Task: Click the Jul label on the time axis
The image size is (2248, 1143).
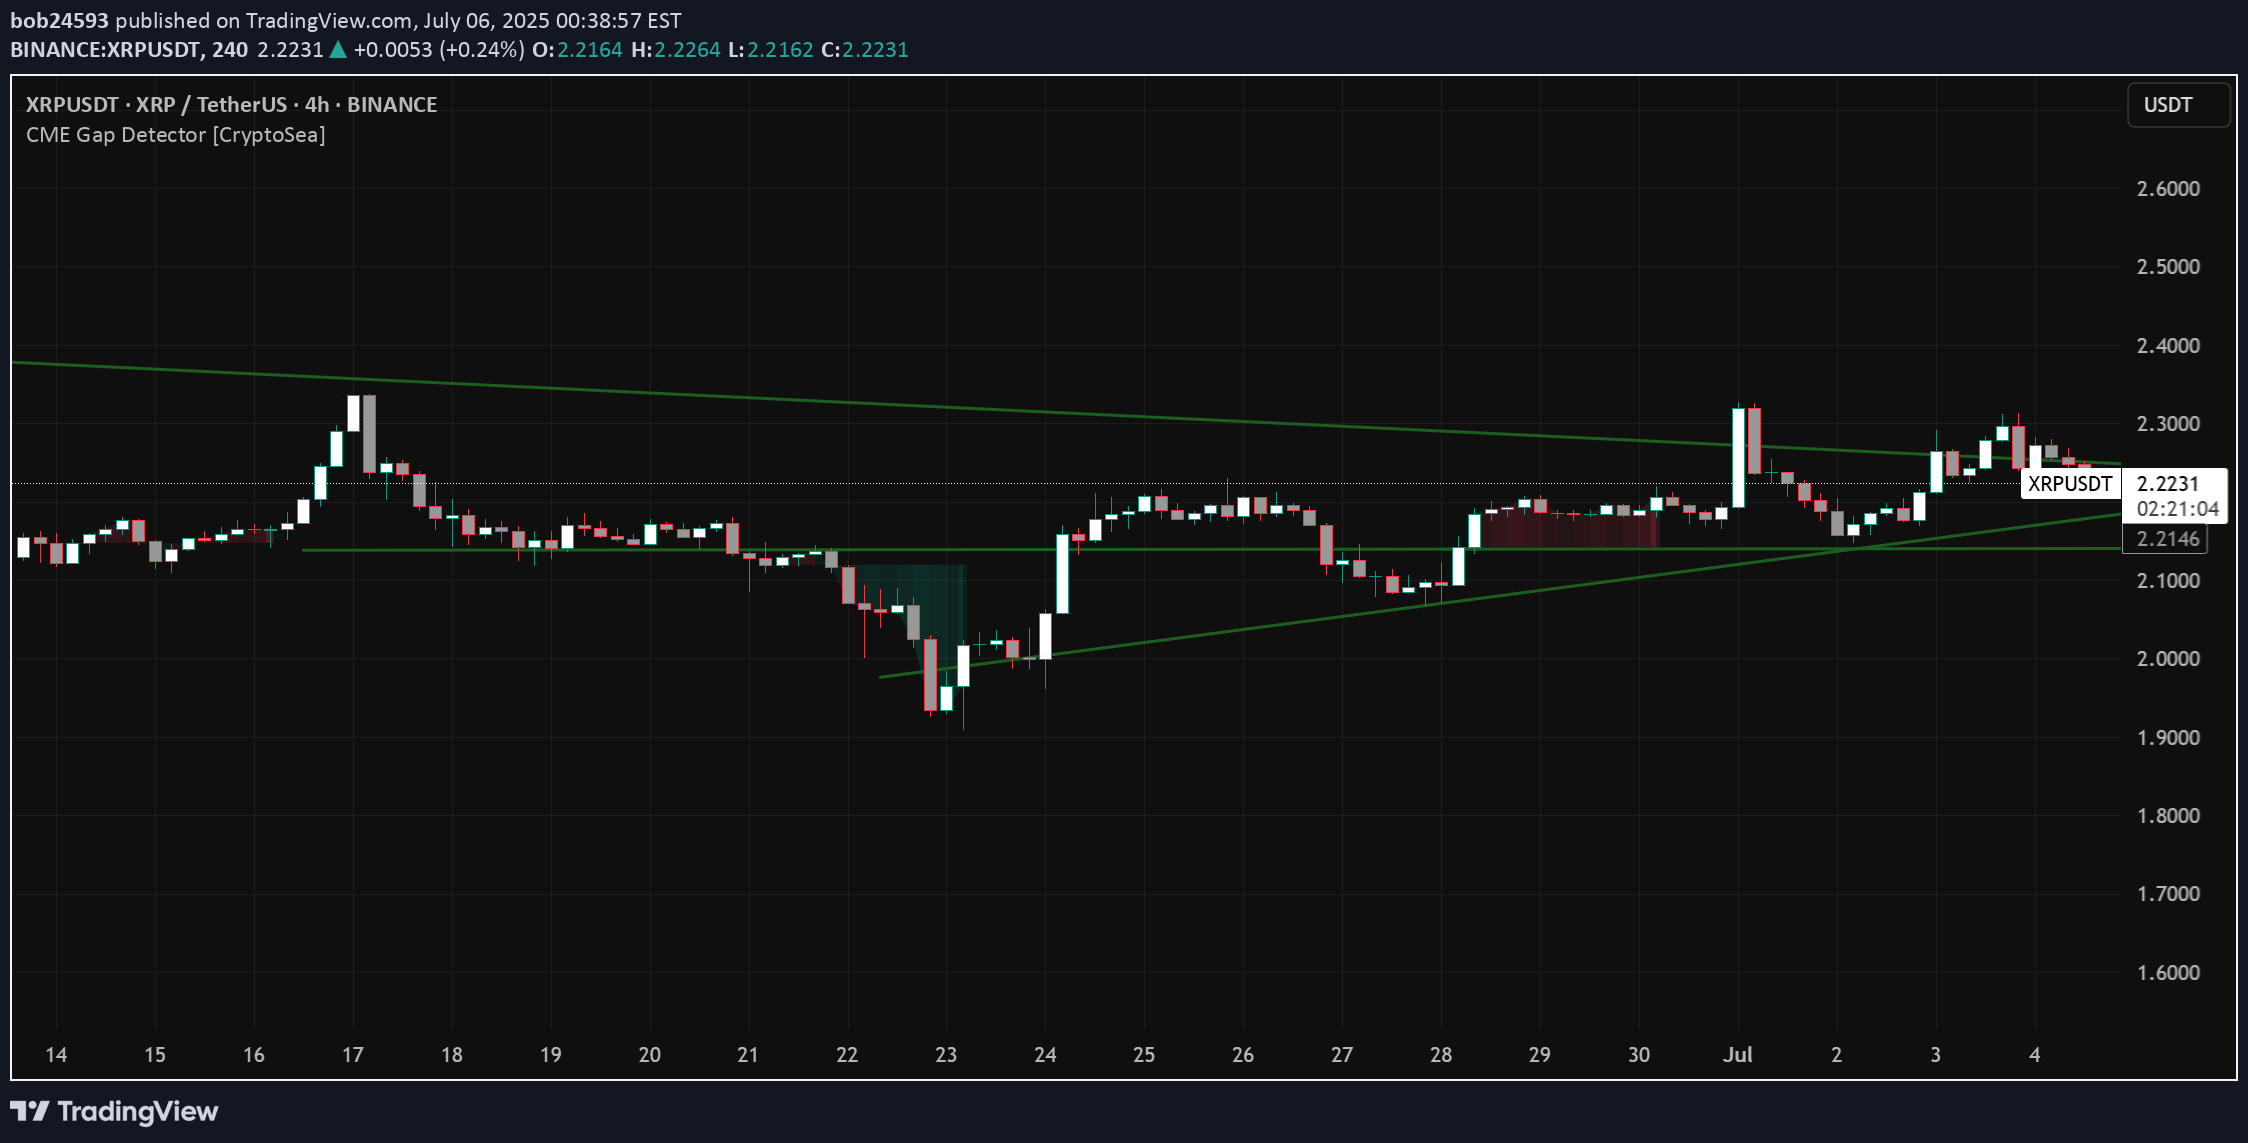Action: (x=1737, y=1055)
